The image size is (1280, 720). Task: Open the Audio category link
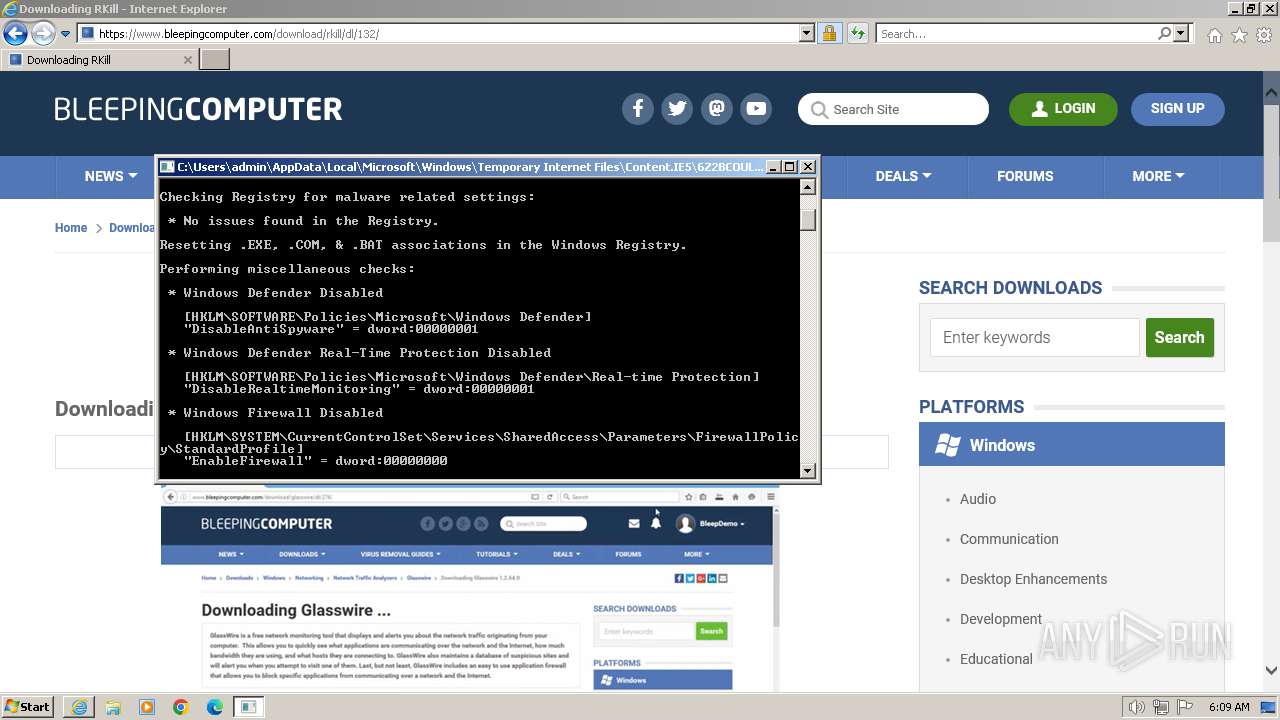tap(977, 499)
